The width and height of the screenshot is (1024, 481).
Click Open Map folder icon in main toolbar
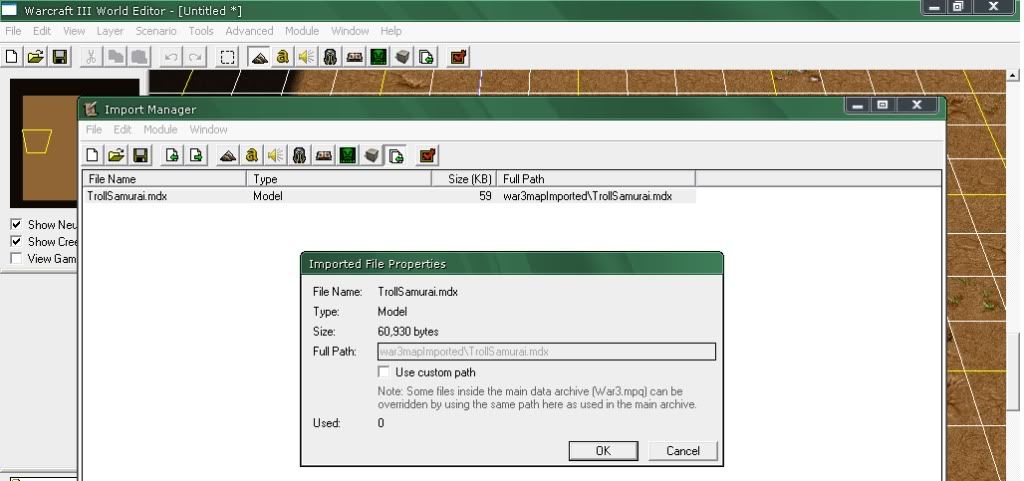click(35, 57)
